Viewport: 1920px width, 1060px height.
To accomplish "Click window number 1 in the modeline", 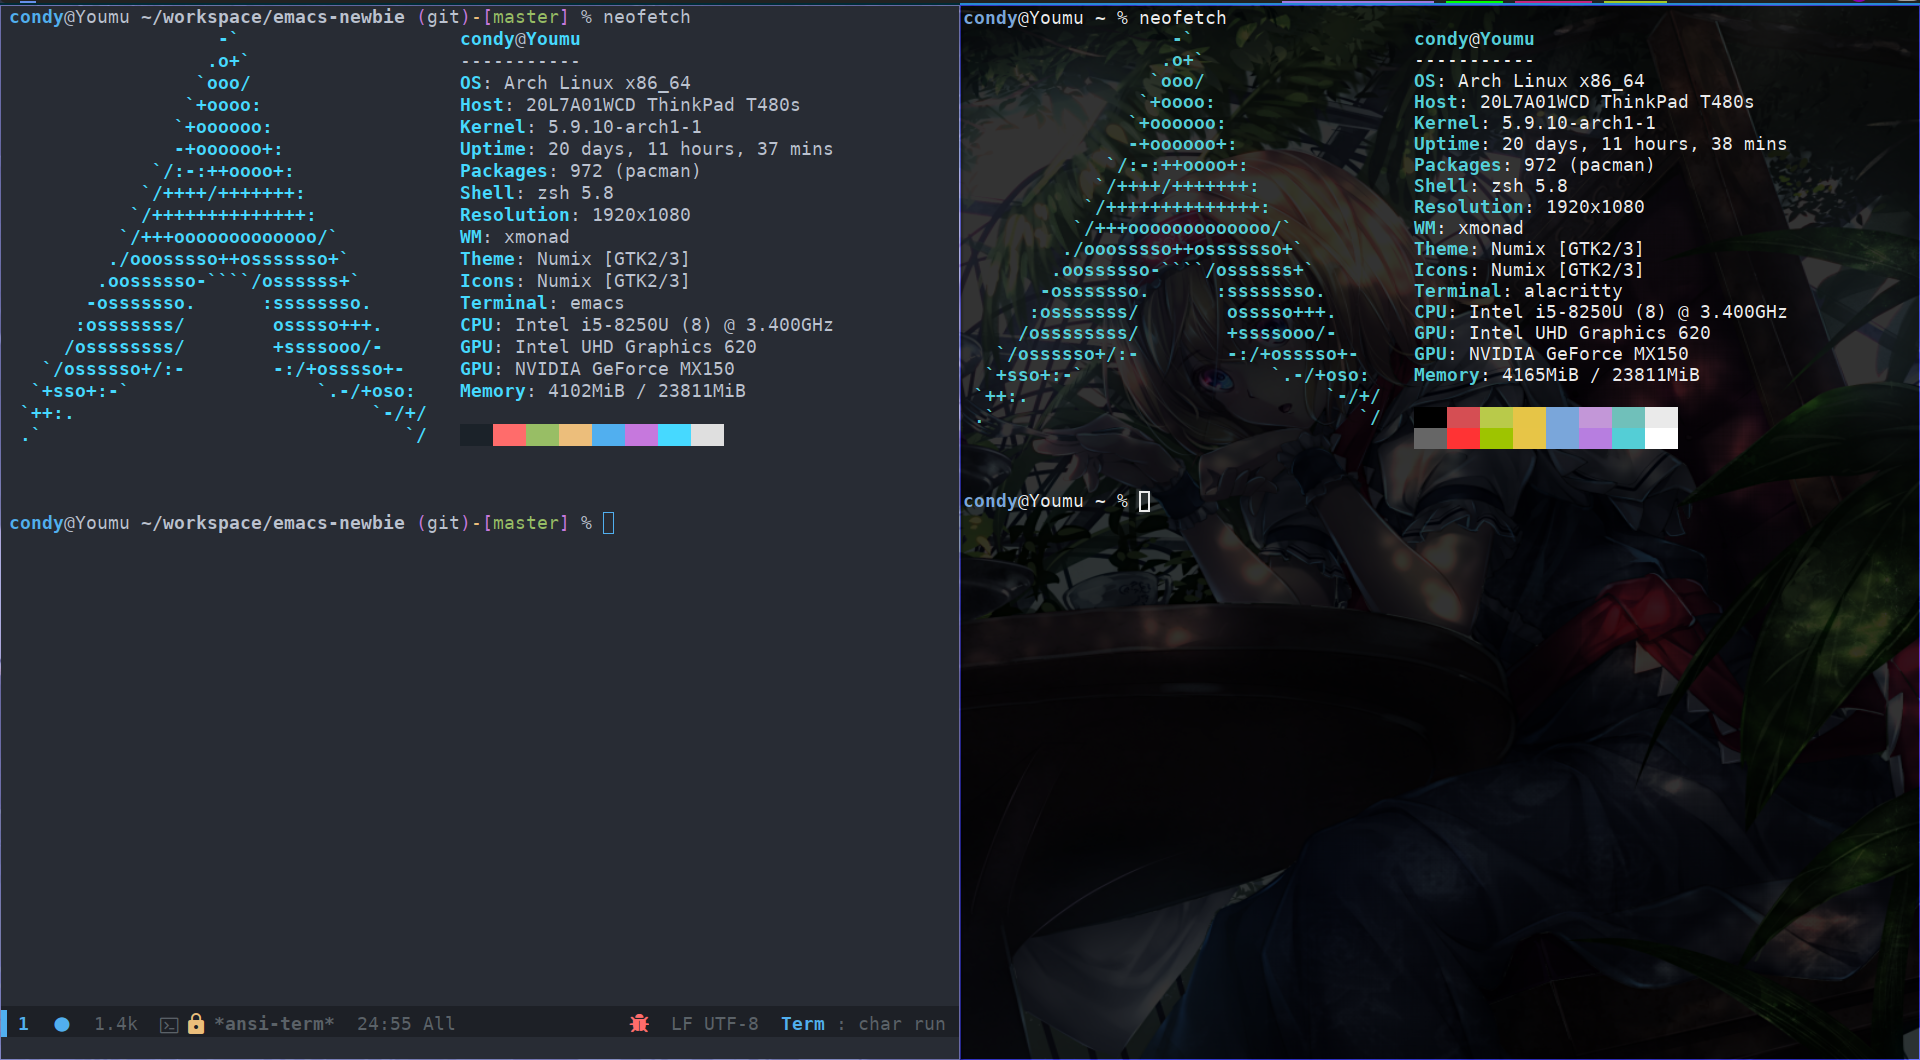I will [23, 1024].
